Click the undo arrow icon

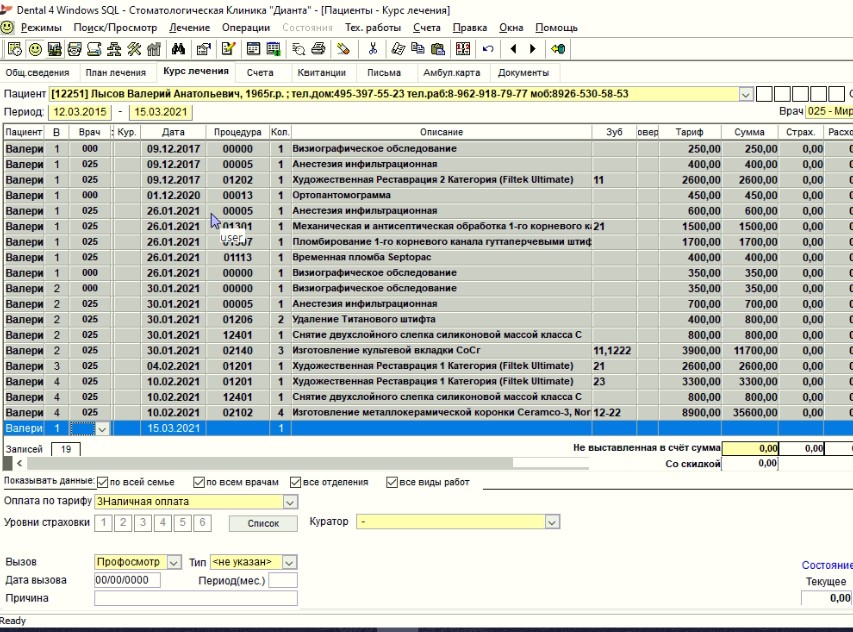click(488, 48)
